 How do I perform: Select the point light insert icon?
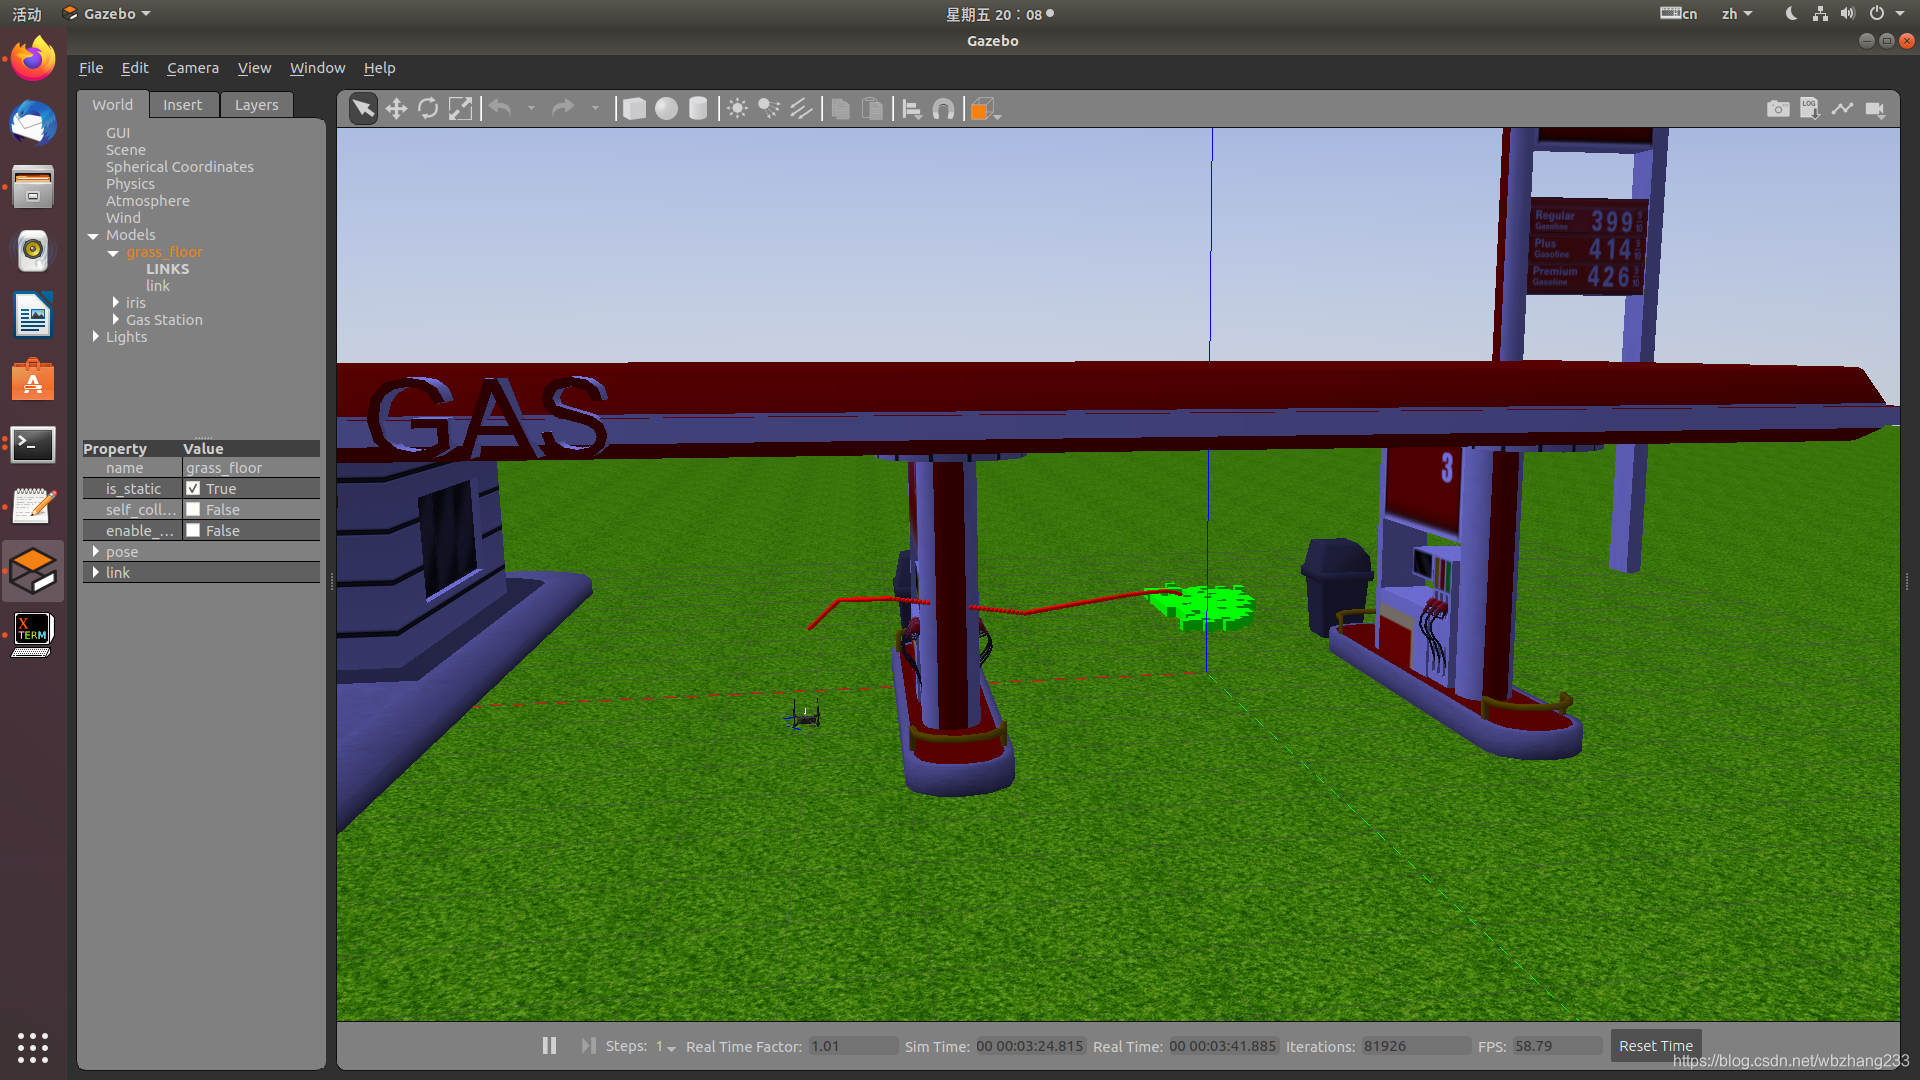coord(737,108)
